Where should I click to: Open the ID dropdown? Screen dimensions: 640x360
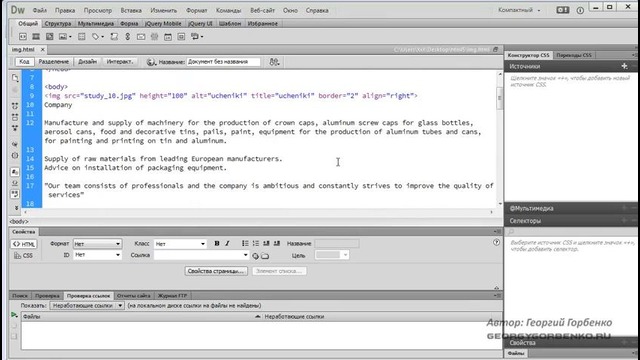coord(97,255)
